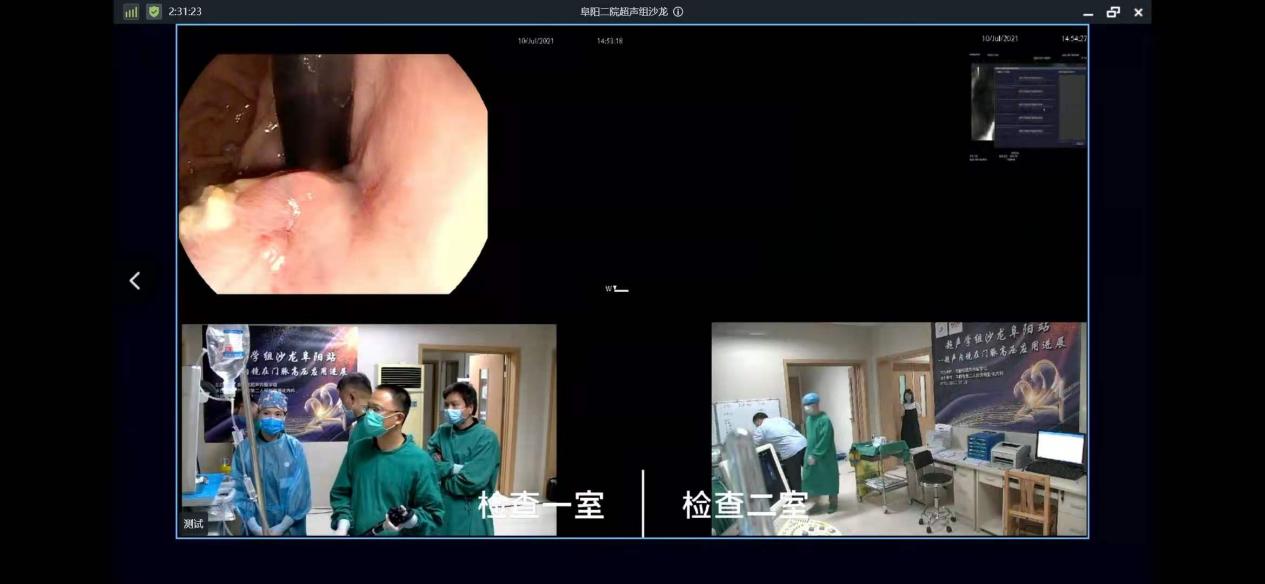Click the green network signal strength icon
1265x584 pixels.
pos(131,12)
